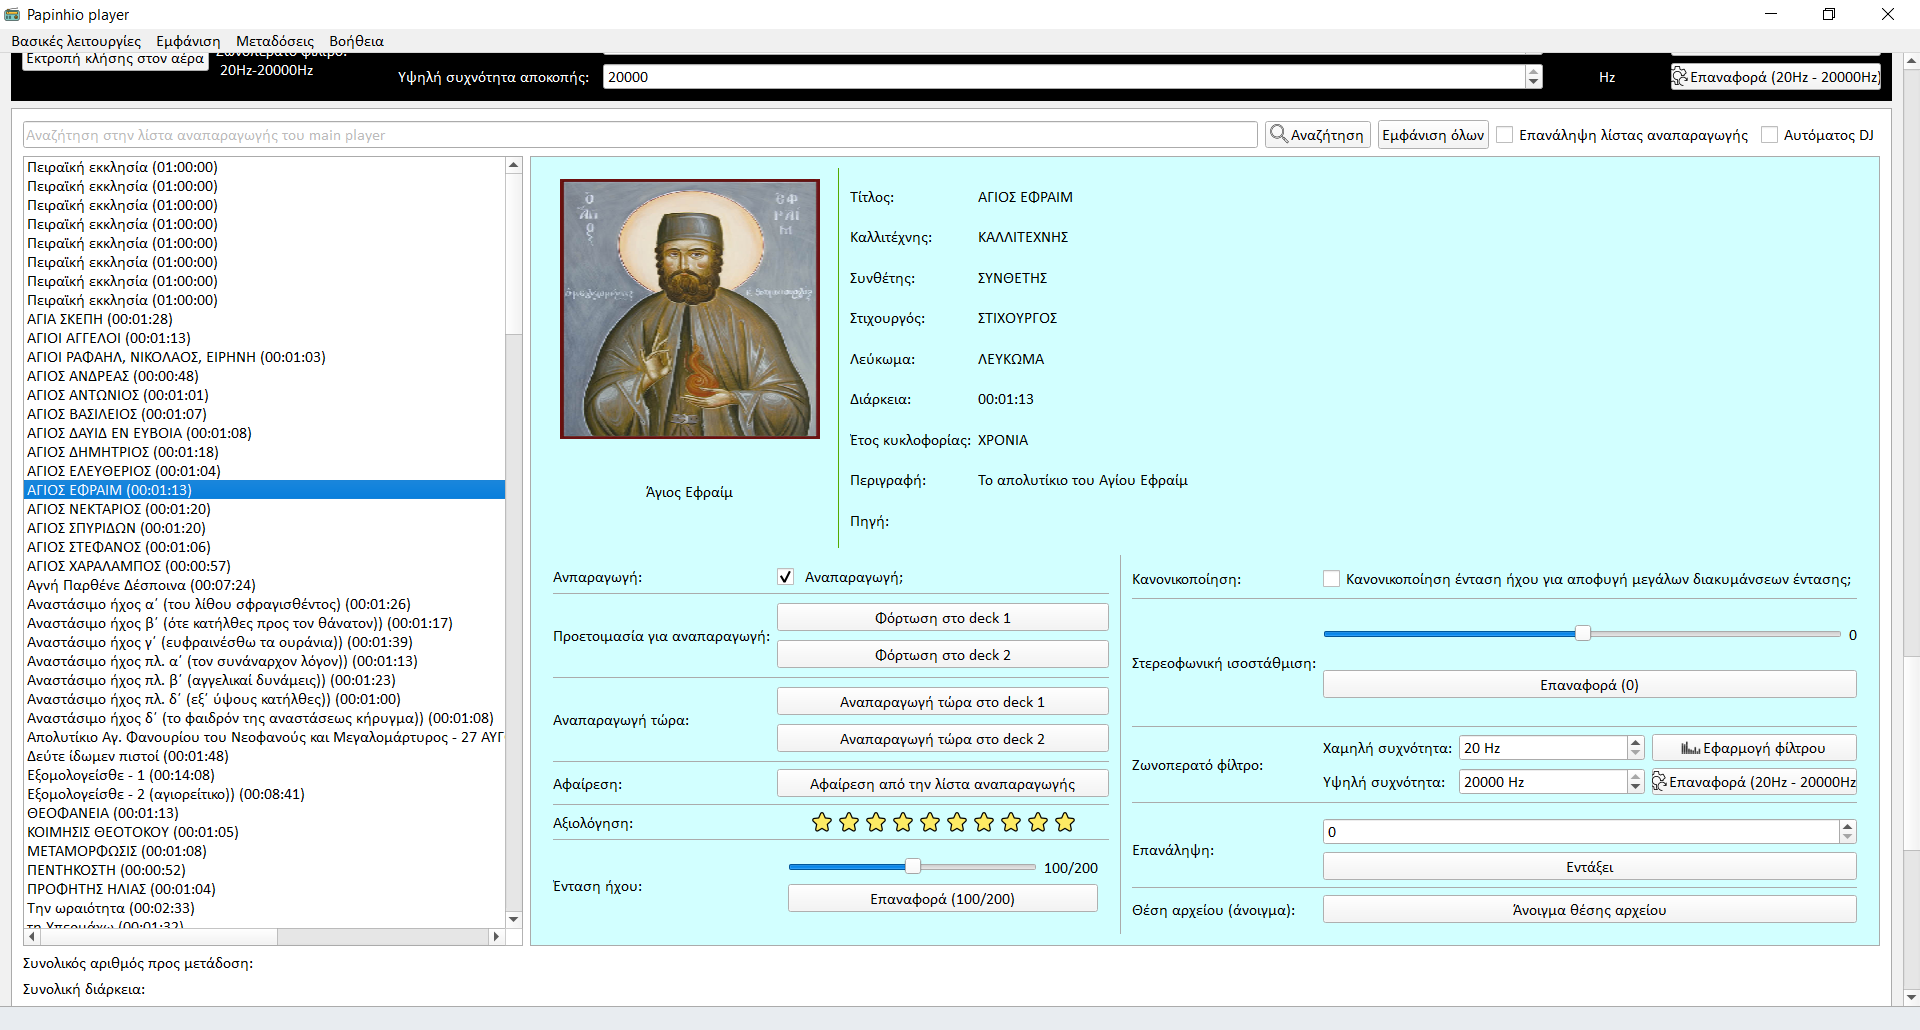Click the playlist horizontal scrollbar right arrow
Viewport: 1920px width, 1030px height.
pos(496,937)
